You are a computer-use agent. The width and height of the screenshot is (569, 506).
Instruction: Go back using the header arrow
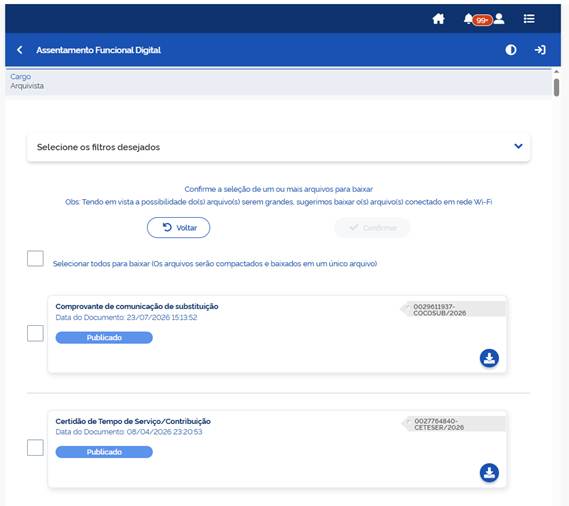click(20, 50)
